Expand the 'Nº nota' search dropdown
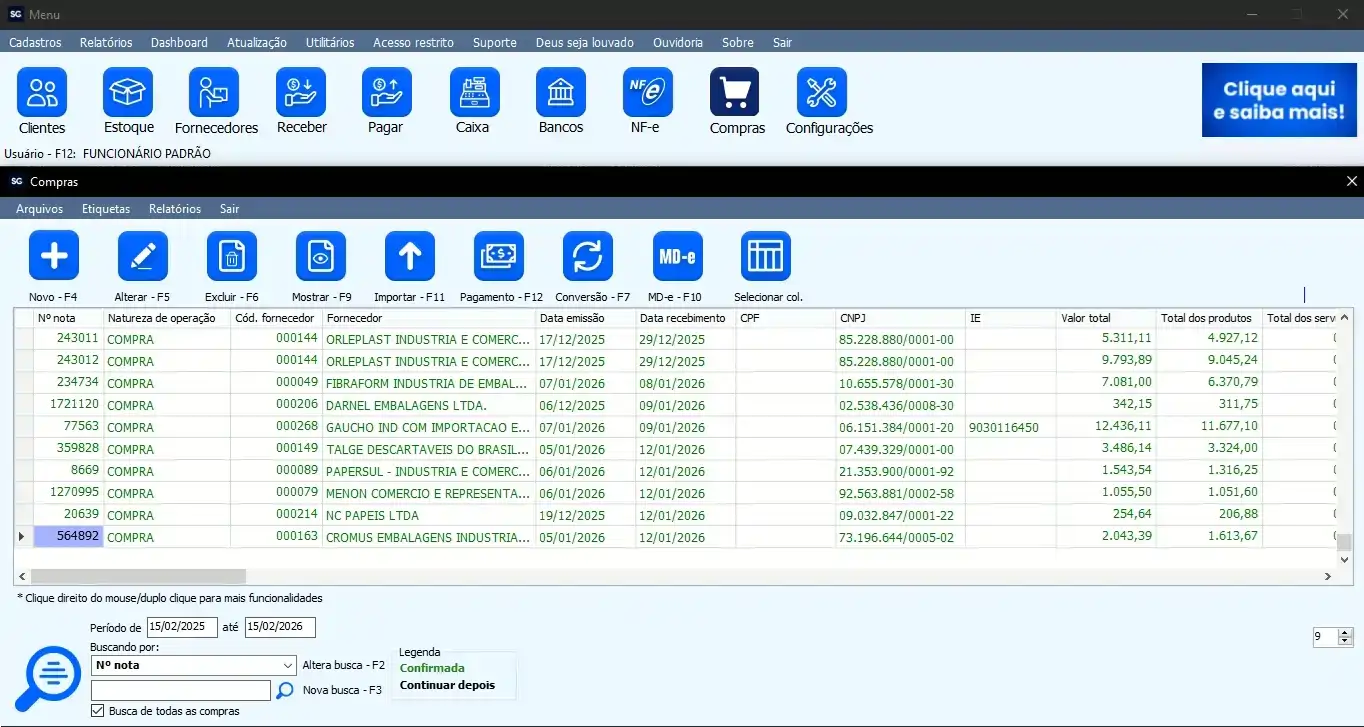 286,665
